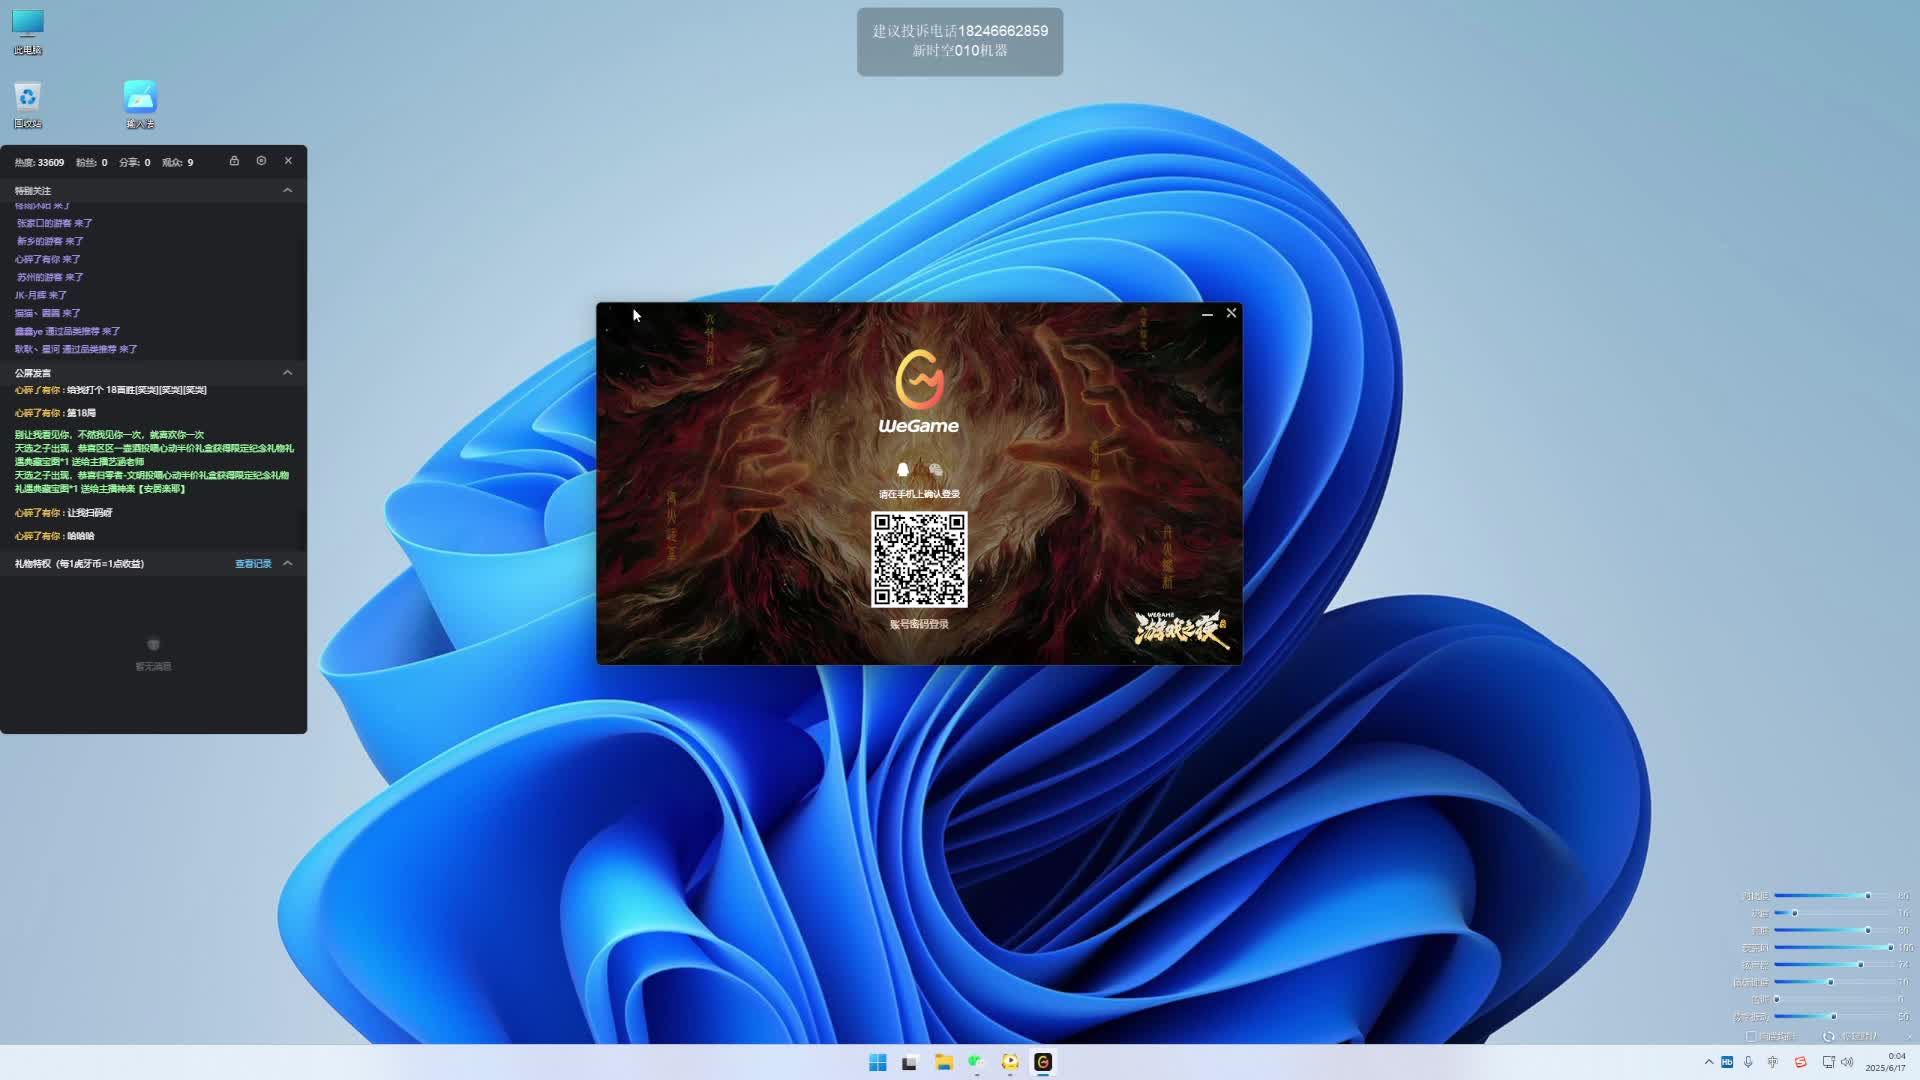Viewport: 1920px width, 1080px height.
Task: Collapse the 公屏发言 section
Action: [287, 373]
